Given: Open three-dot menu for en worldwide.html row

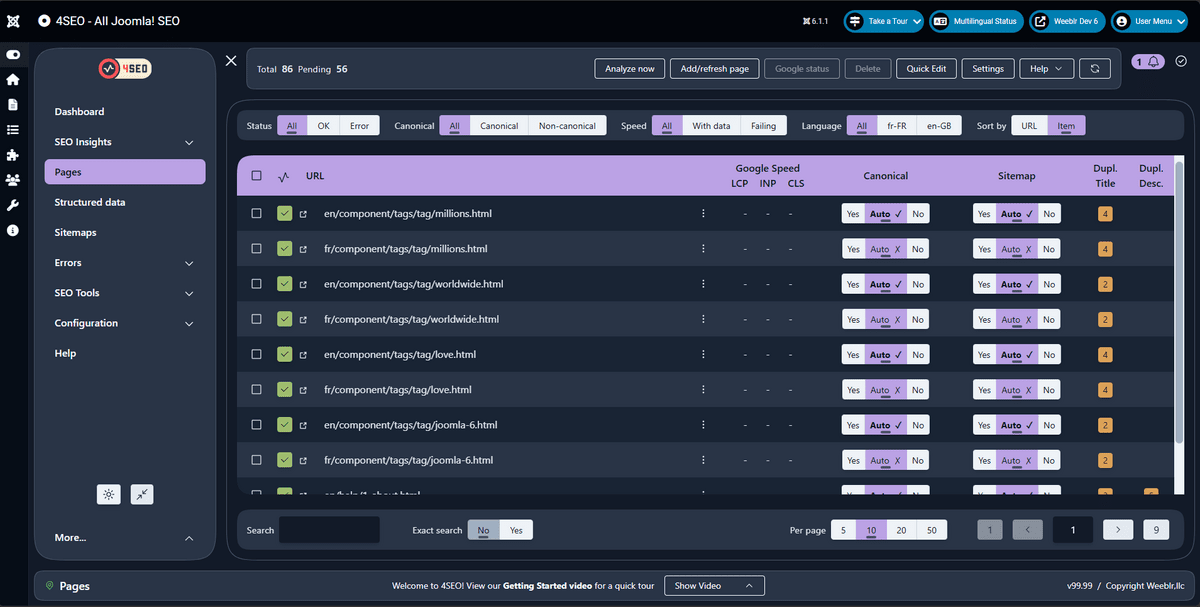Looking at the screenshot, I should point(703,284).
